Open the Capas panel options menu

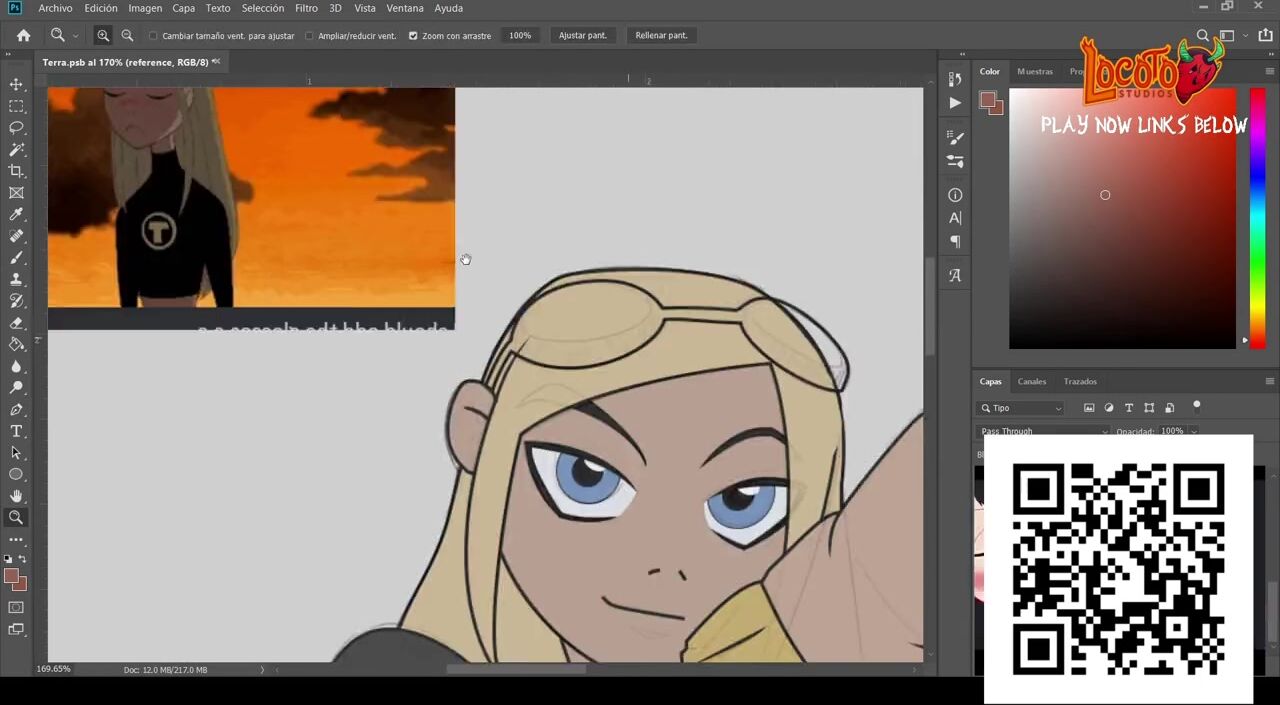pyautogui.click(x=1270, y=381)
